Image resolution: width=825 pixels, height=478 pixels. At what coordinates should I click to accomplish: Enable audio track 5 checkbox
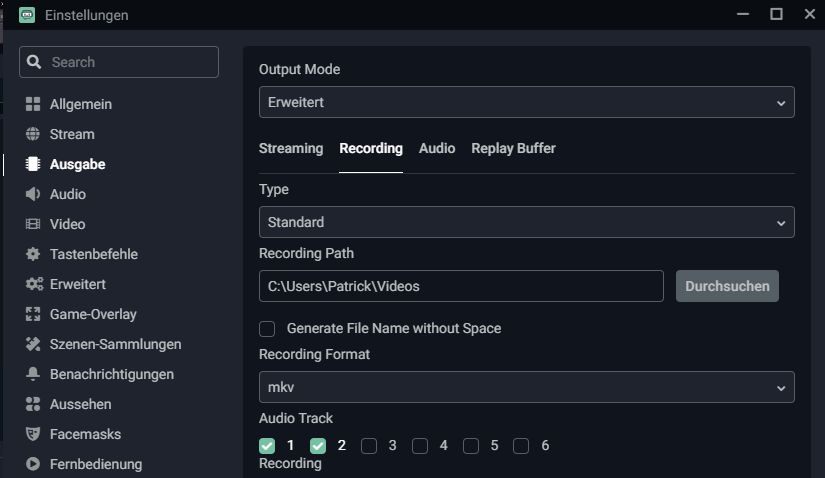[x=471, y=446]
